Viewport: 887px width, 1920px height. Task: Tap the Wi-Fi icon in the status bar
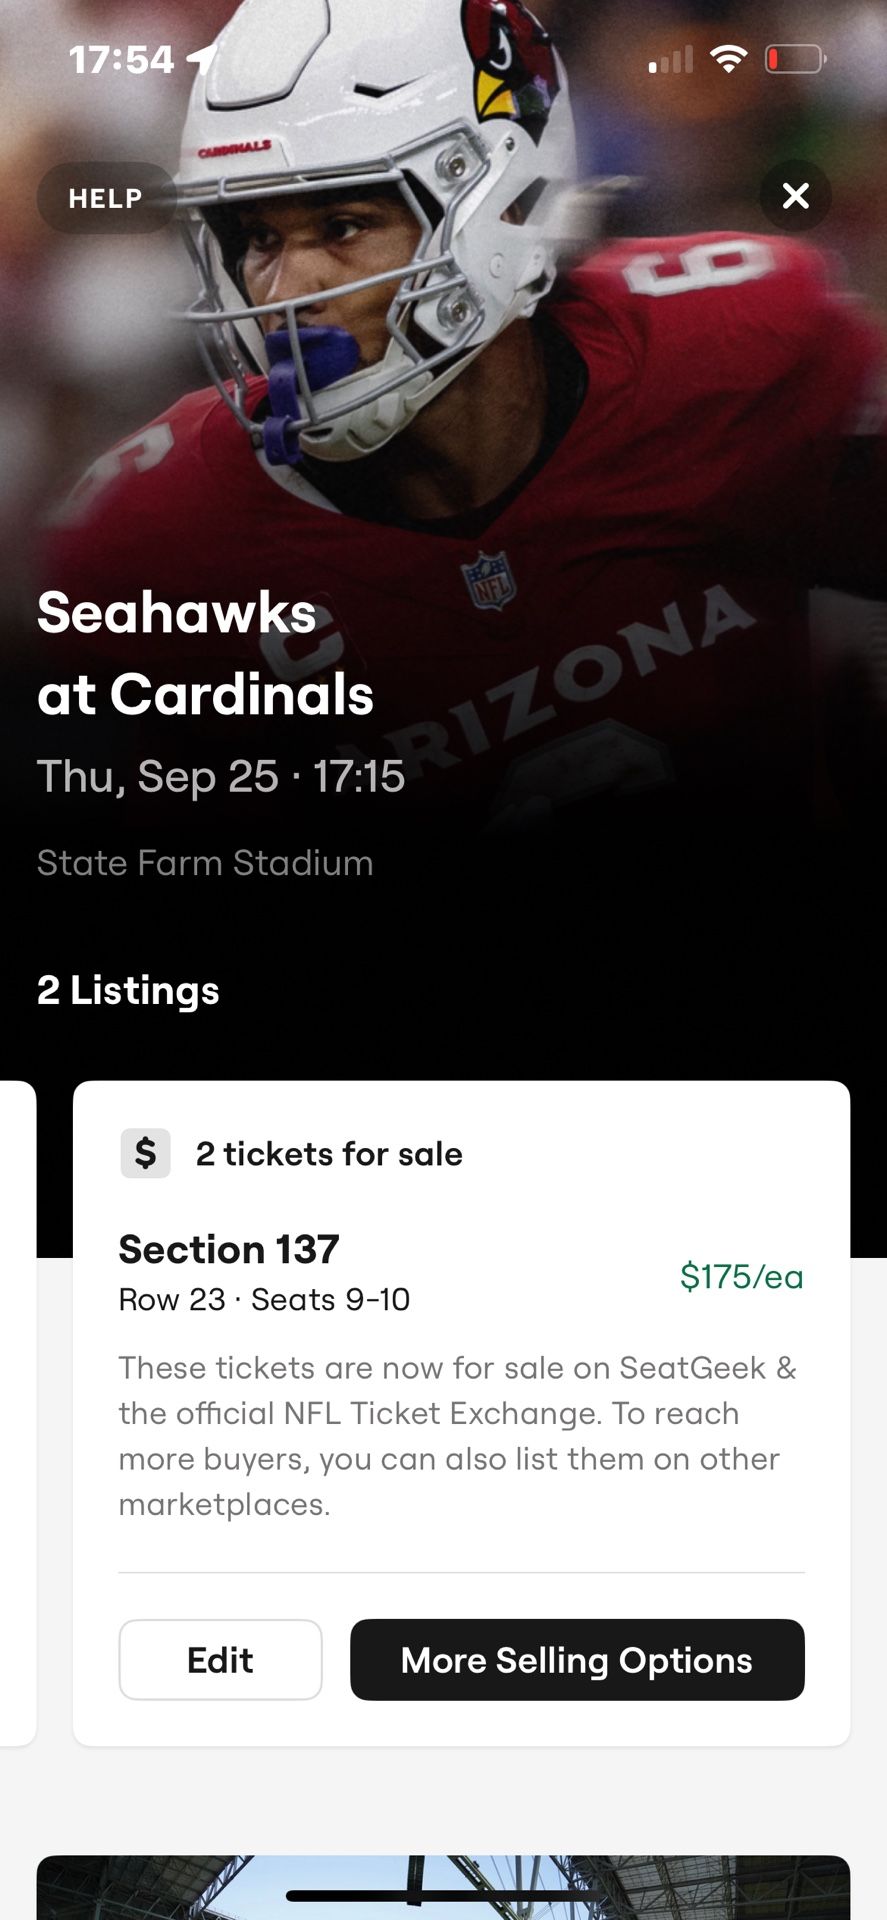tap(729, 59)
